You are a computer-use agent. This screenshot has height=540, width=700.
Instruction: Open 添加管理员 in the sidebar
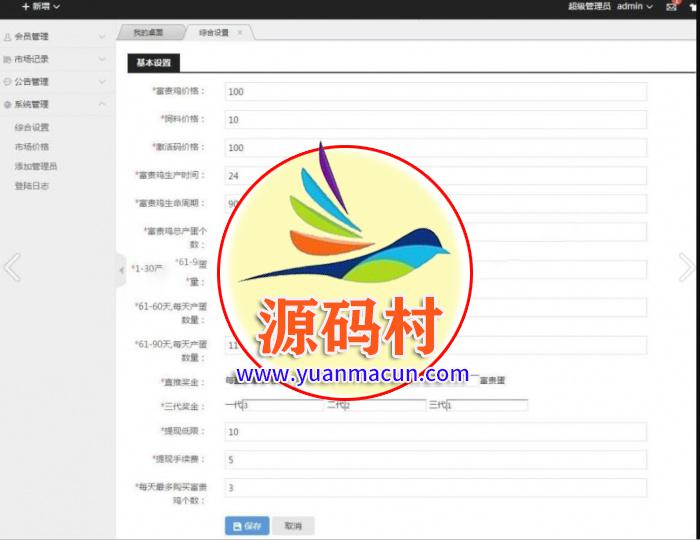[36, 166]
